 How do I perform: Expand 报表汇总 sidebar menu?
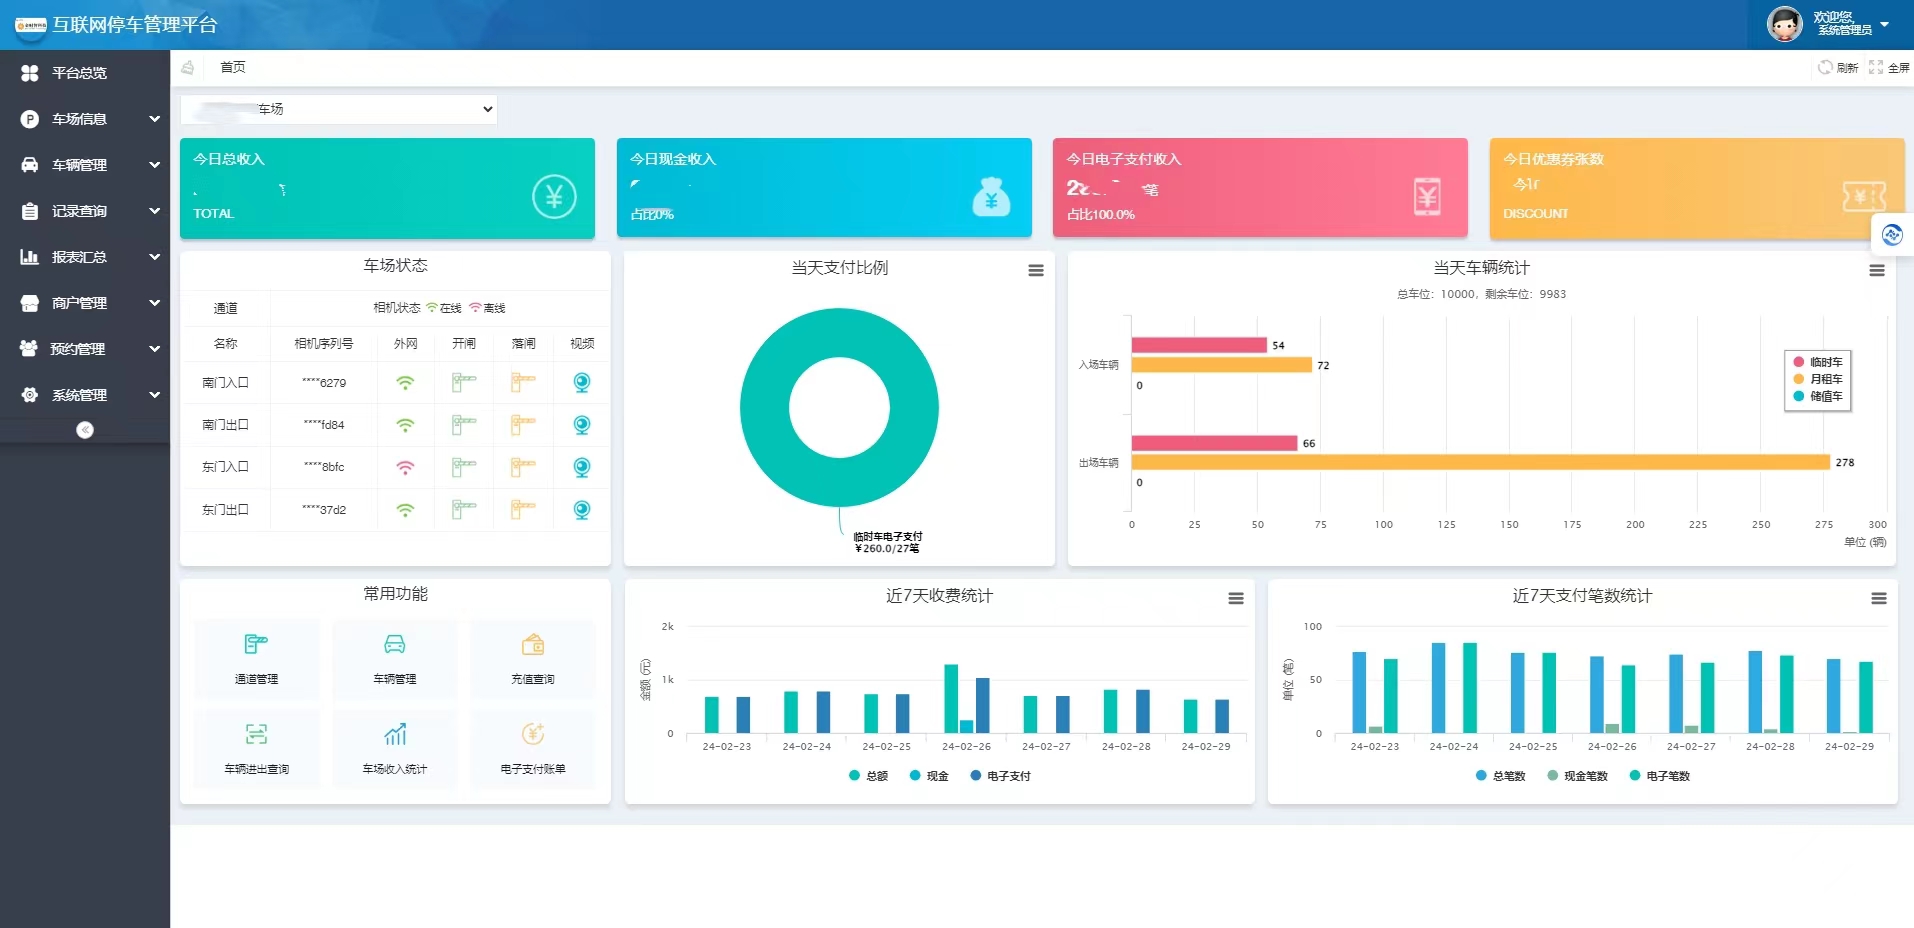(x=85, y=257)
